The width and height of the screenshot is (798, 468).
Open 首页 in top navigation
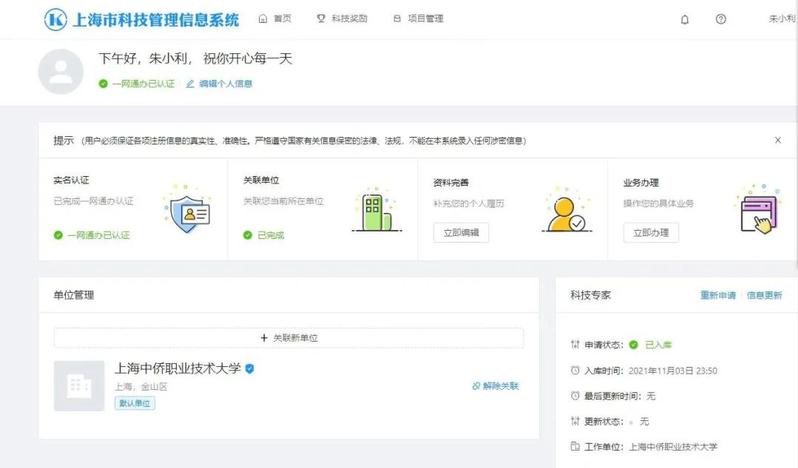277,19
